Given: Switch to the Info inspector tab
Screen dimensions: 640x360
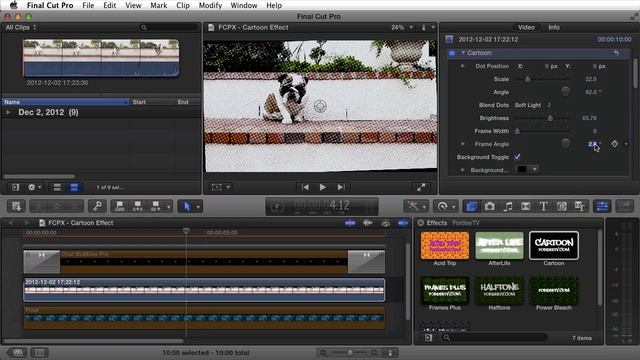Looking at the screenshot, I should coord(553,27).
